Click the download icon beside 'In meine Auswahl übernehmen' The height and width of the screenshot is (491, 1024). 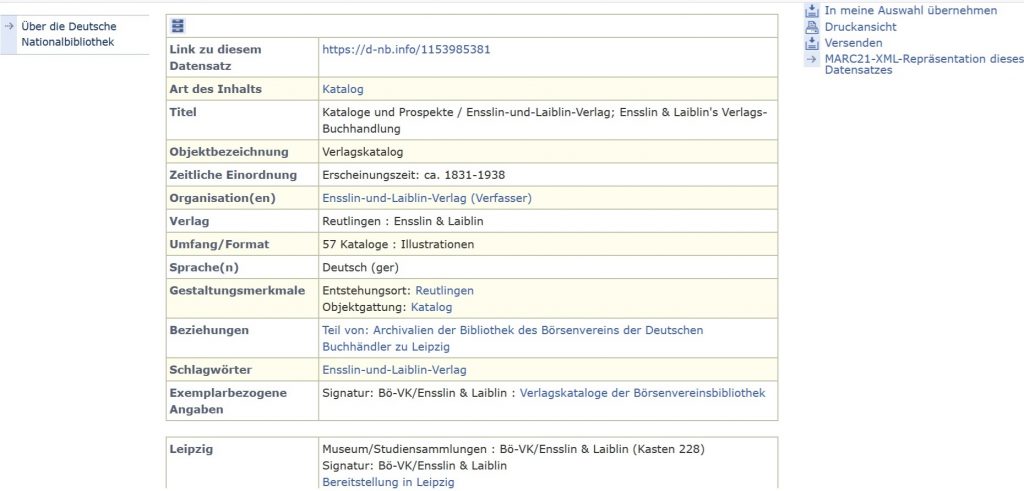coord(812,10)
